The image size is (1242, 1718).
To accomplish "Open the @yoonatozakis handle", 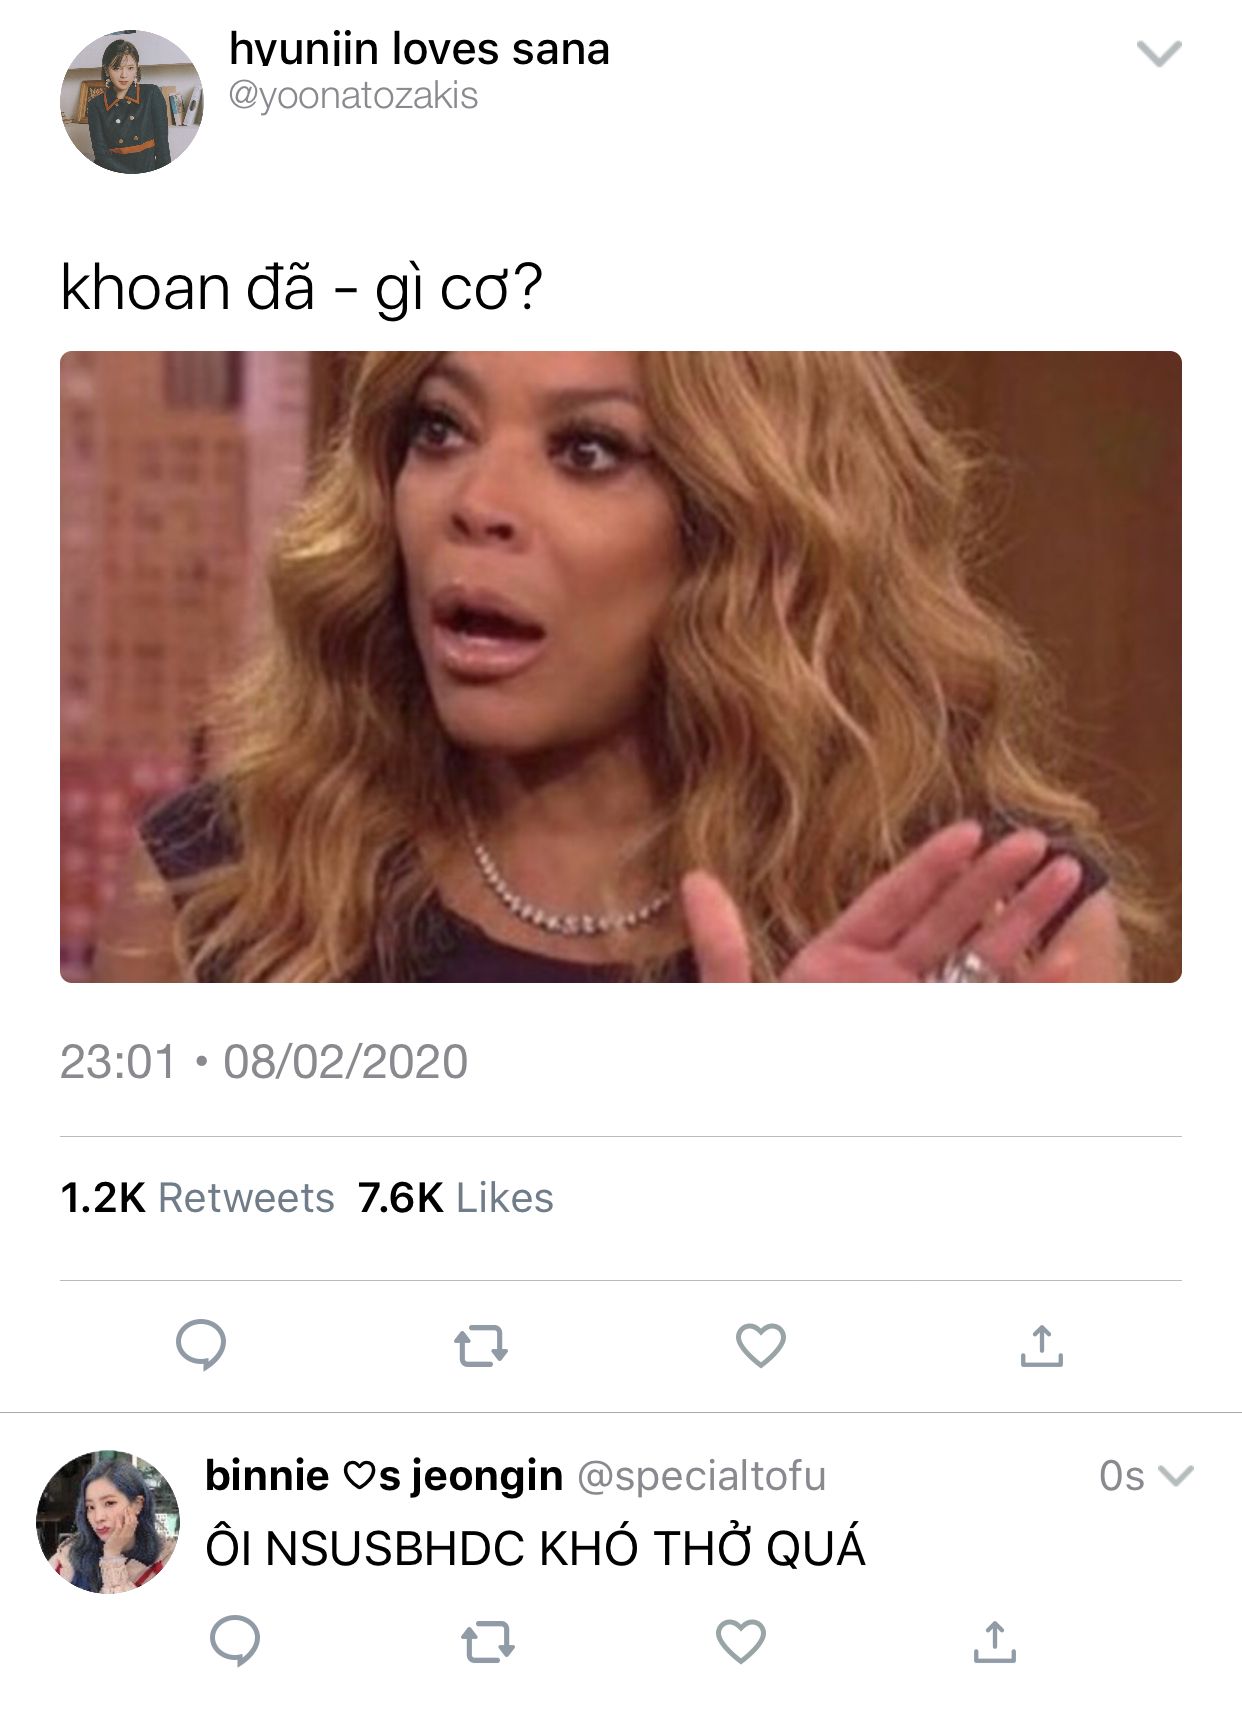I will pyautogui.click(x=354, y=96).
